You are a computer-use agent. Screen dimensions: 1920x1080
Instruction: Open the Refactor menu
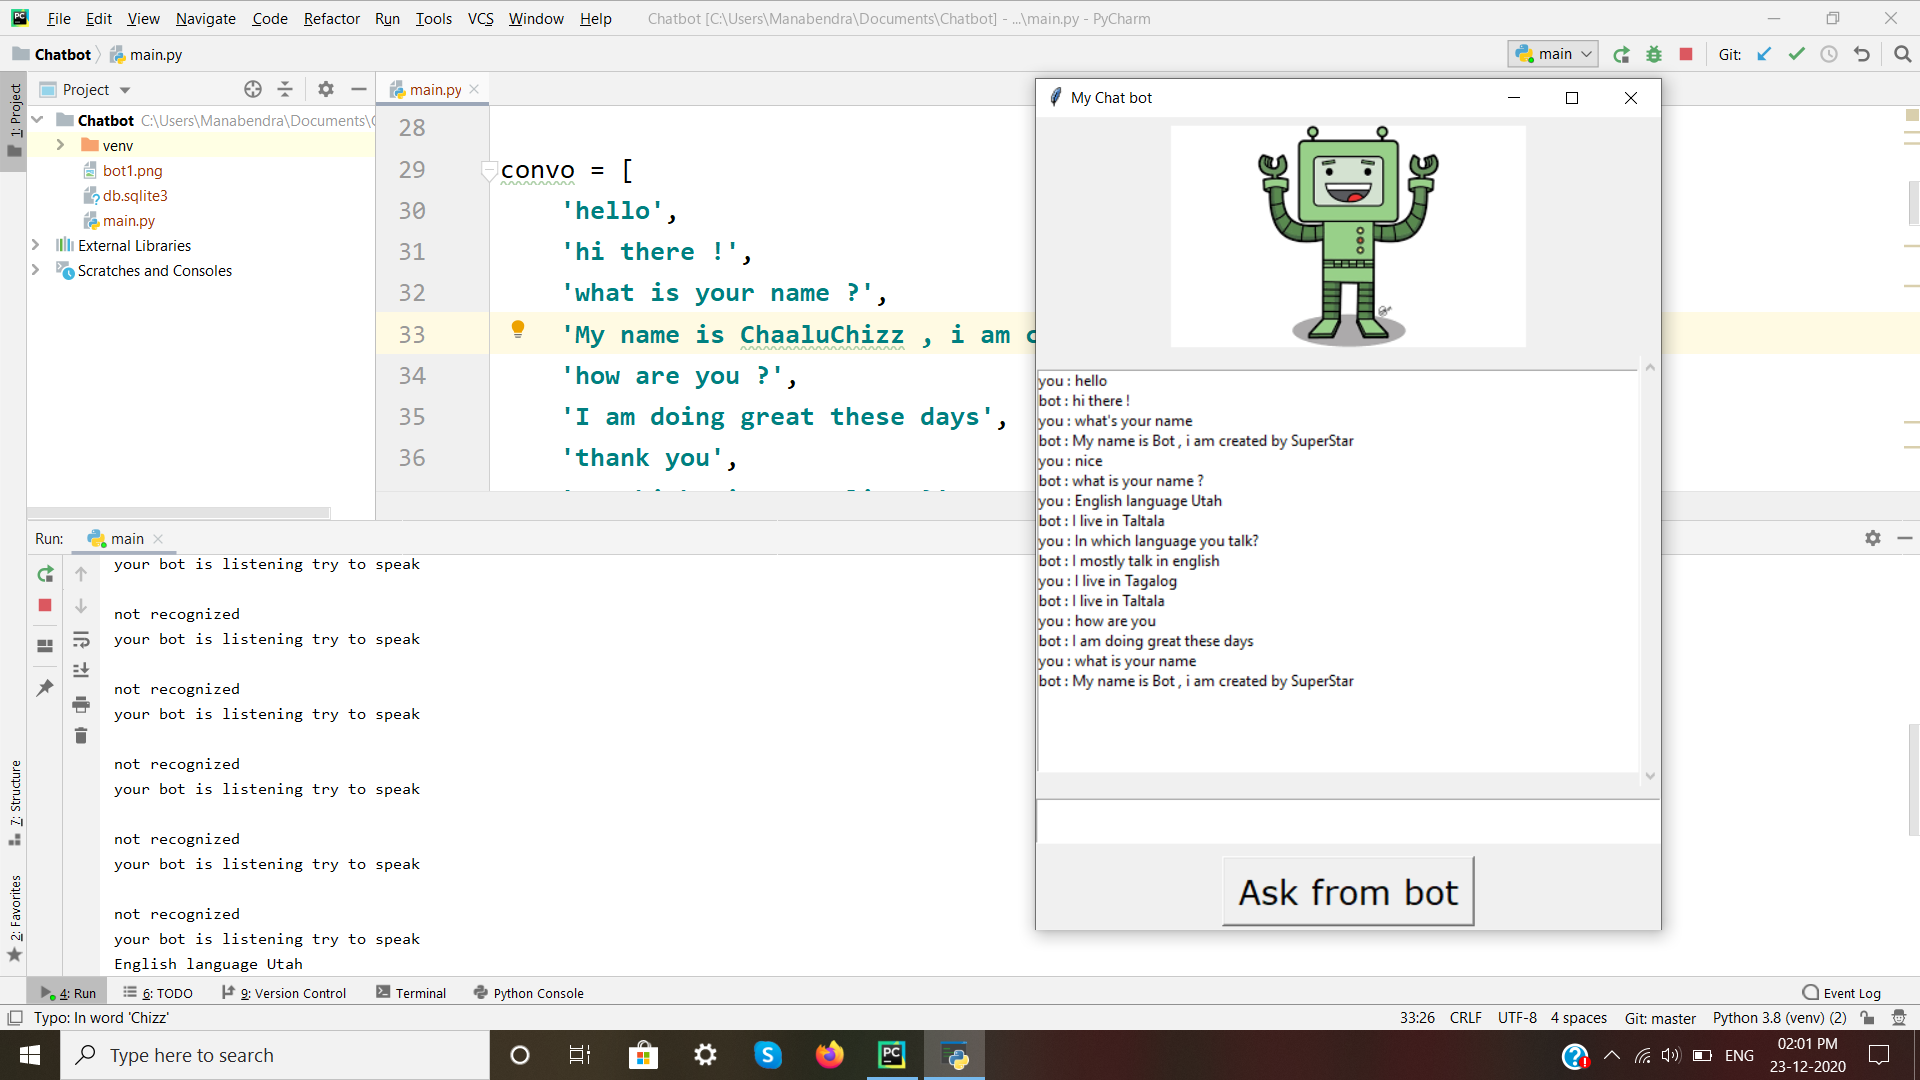[331, 19]
